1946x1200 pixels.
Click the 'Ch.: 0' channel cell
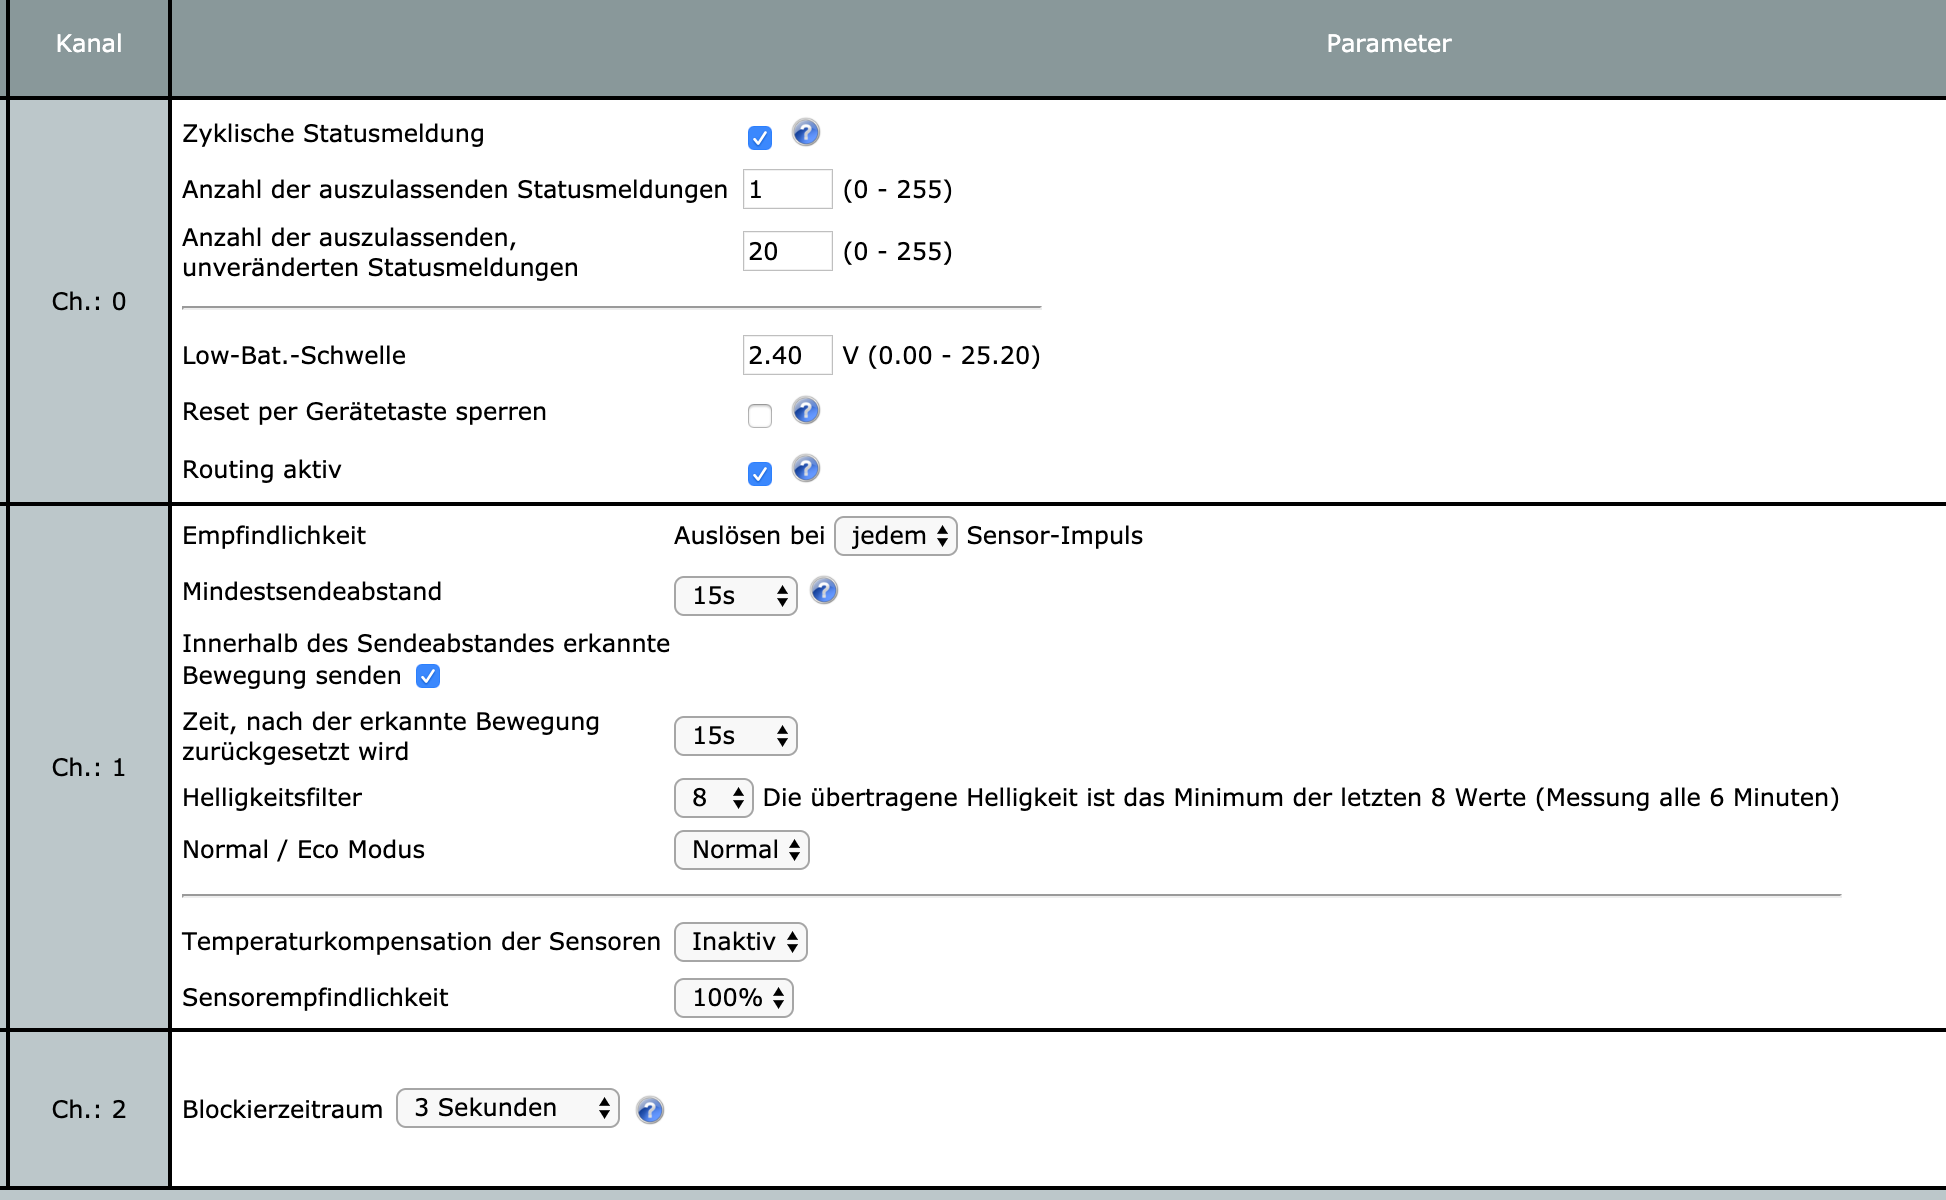(x=89, y=301)
